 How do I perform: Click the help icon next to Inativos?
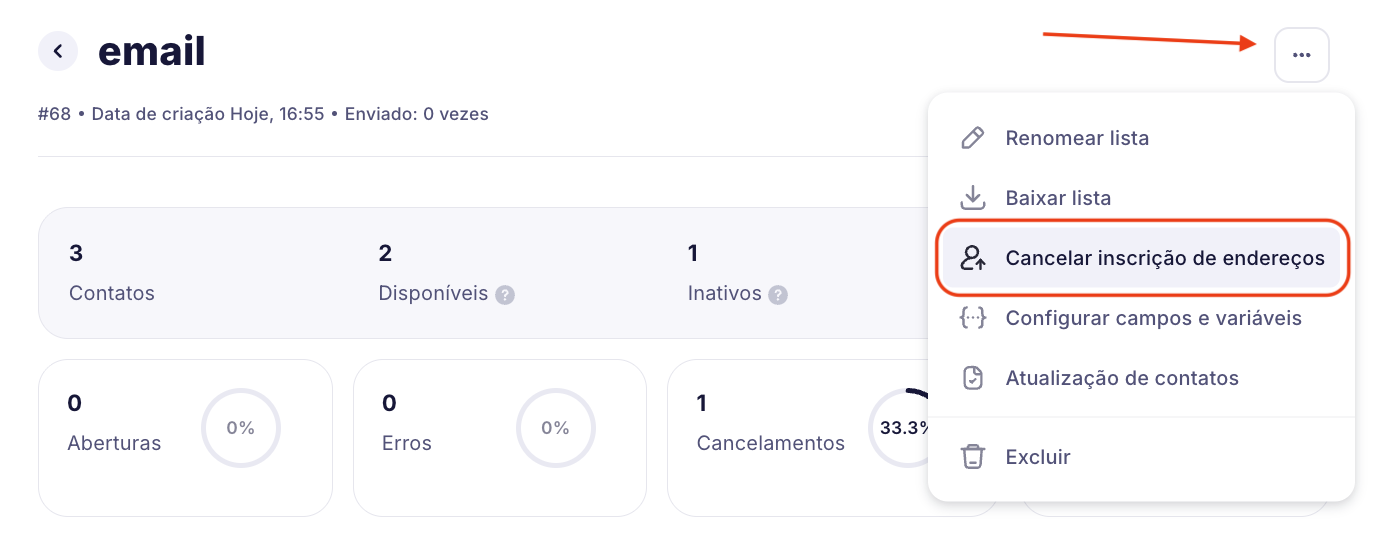click(778, 295)
